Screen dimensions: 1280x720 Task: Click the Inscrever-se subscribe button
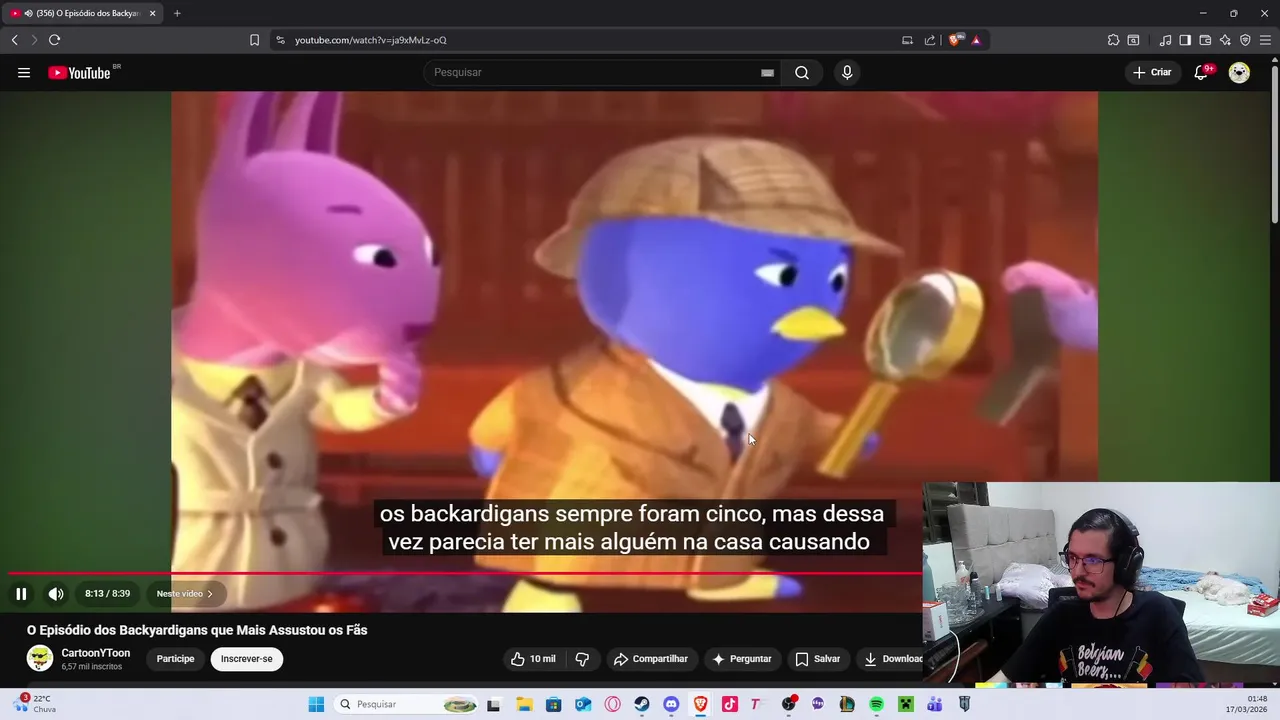pyautogui.click(x=247, y=659)
